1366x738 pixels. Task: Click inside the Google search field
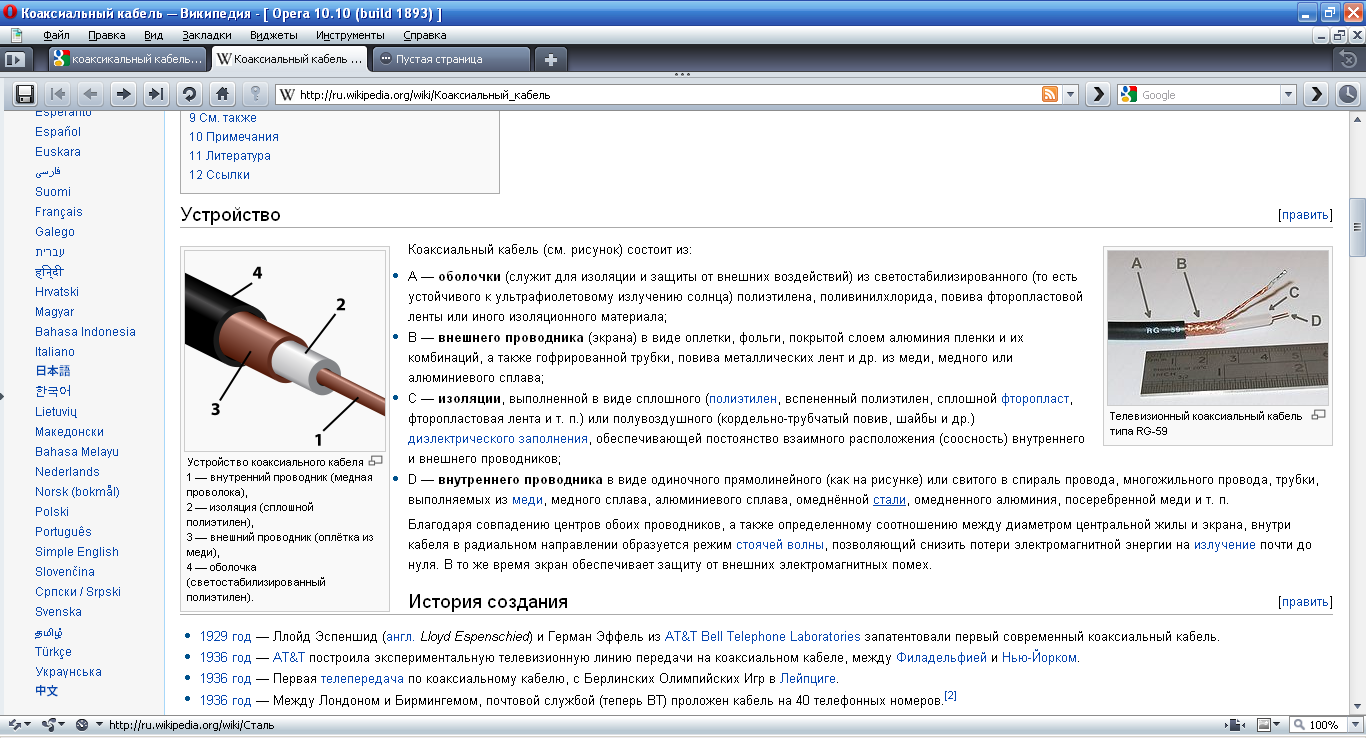1208,95
